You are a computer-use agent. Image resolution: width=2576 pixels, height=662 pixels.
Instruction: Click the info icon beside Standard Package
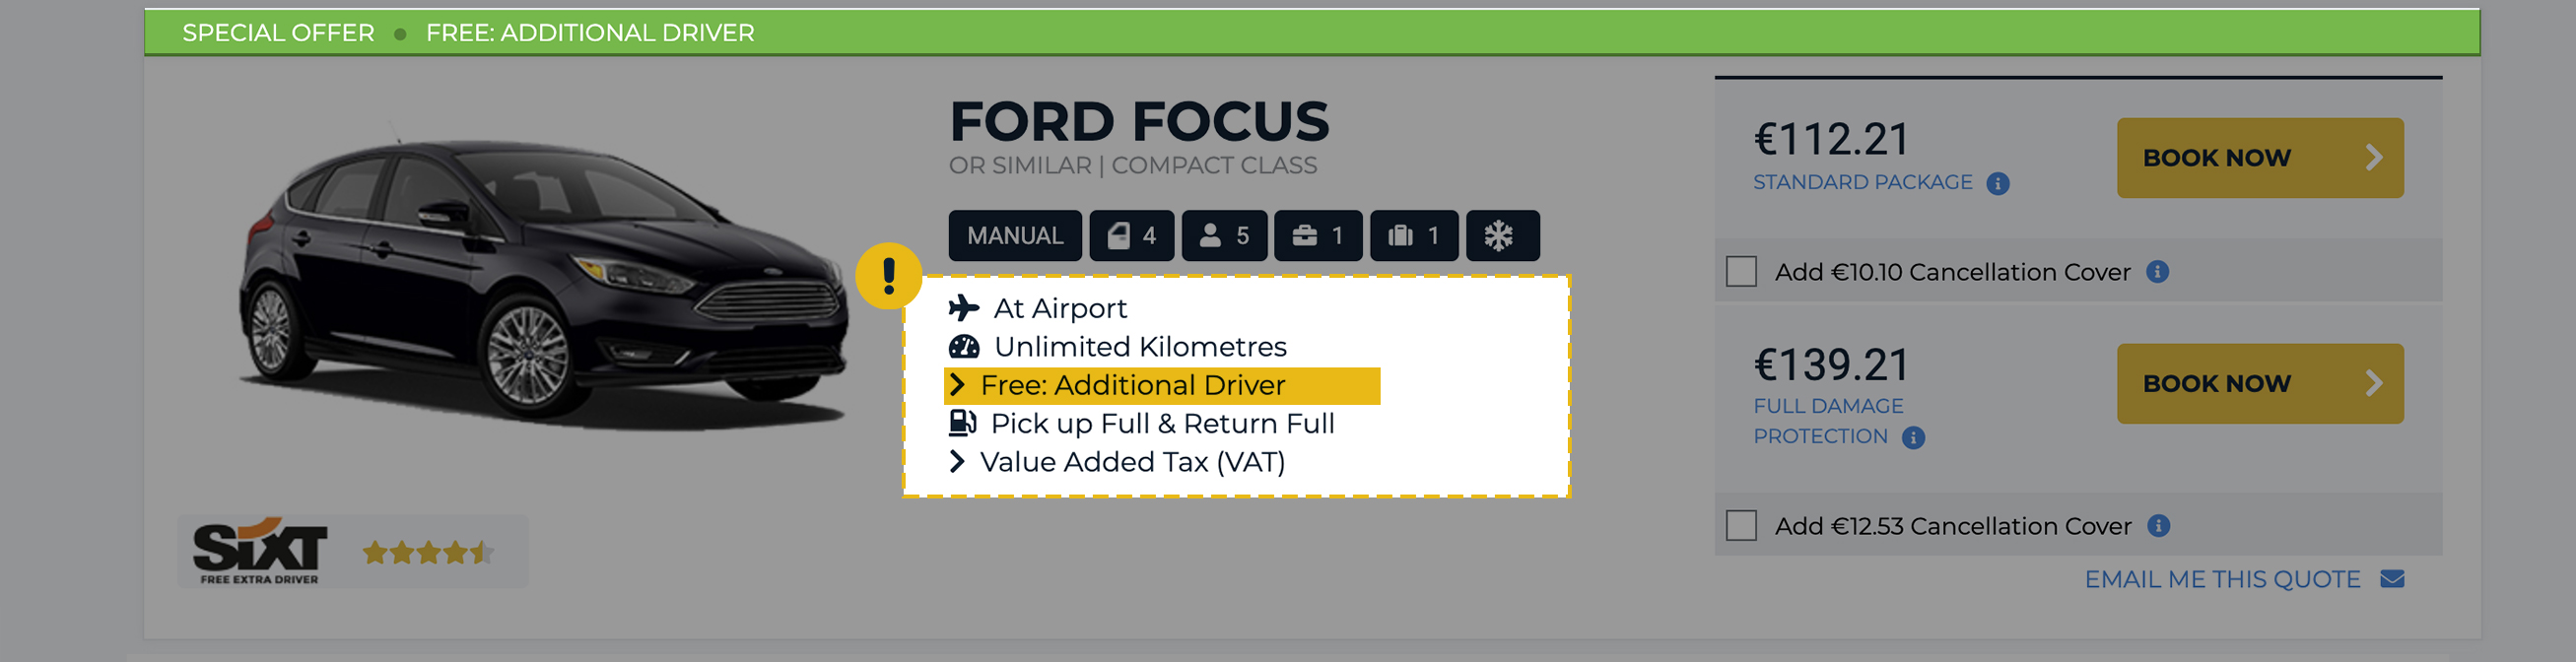1997,182
